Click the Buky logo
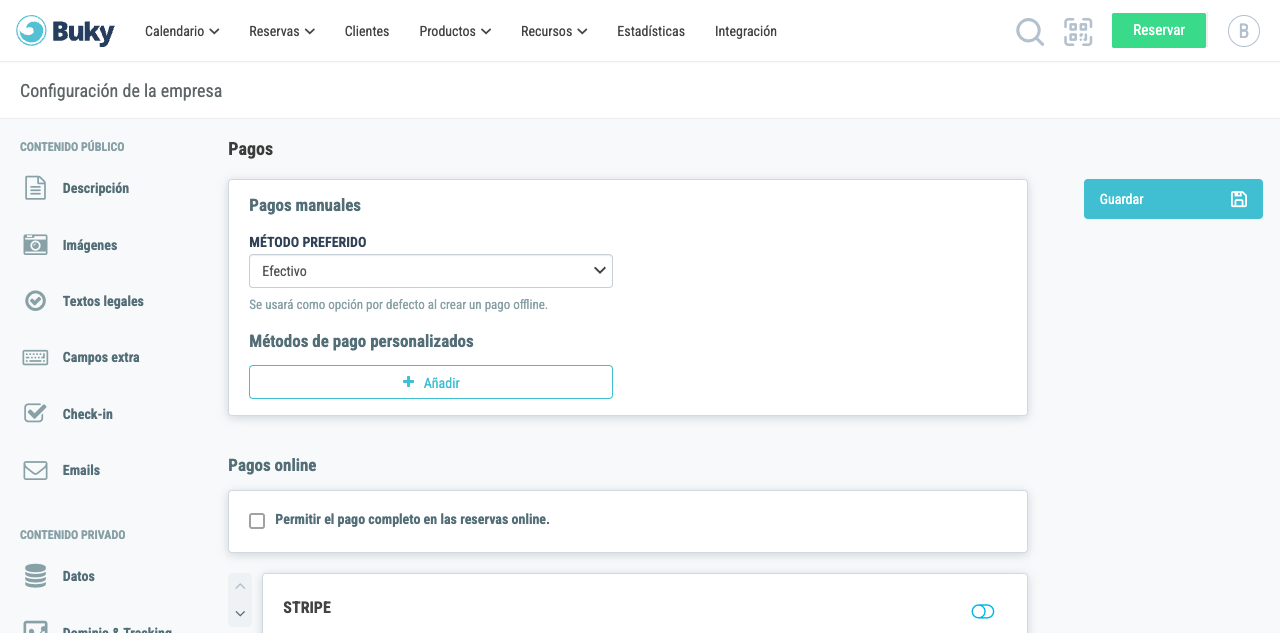Viewport: 1280px width, 633px height. coord(66,31)
